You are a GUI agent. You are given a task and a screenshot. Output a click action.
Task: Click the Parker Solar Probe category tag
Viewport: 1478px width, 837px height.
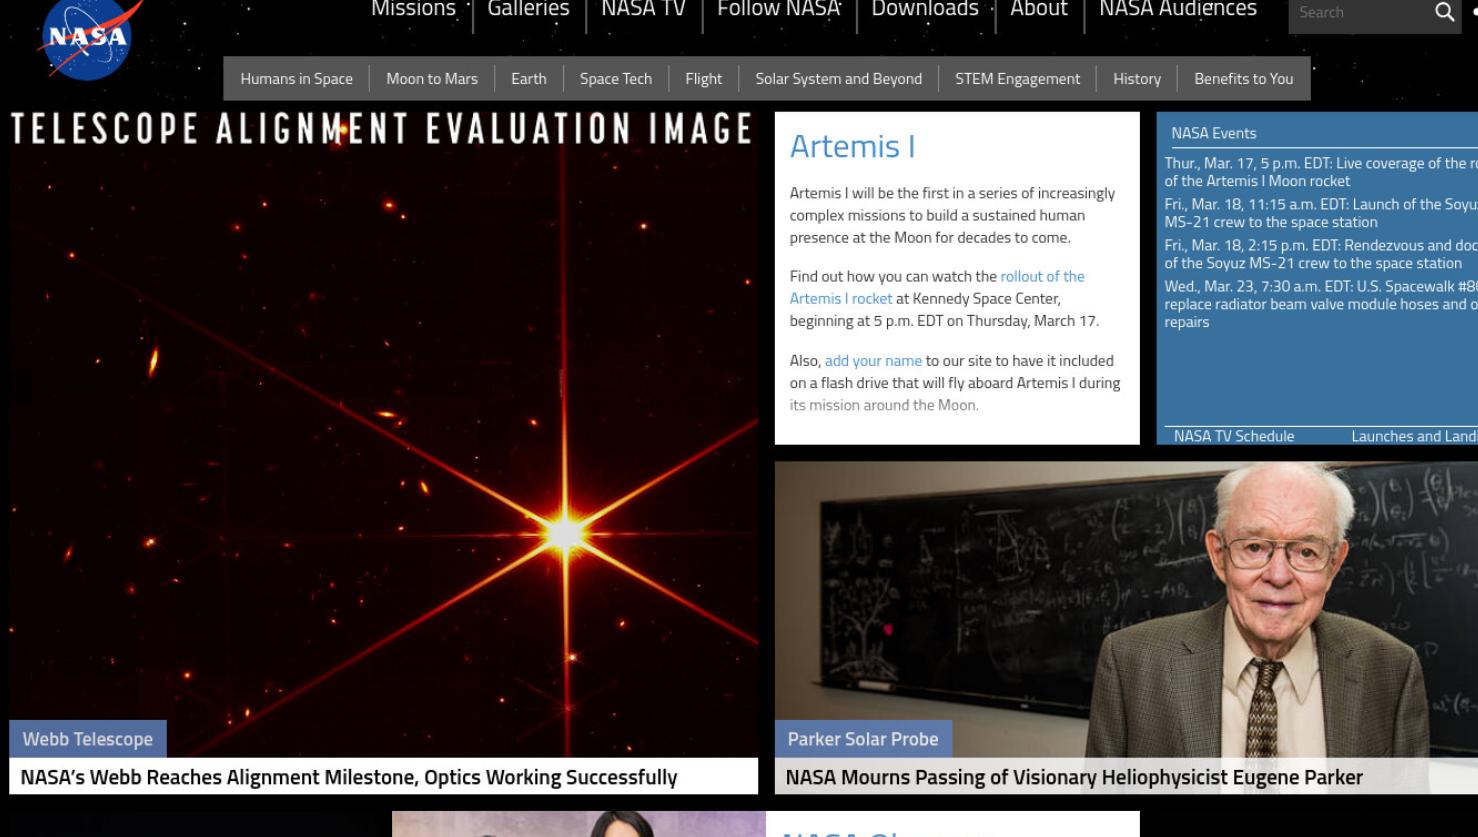[x=863, y=739]
